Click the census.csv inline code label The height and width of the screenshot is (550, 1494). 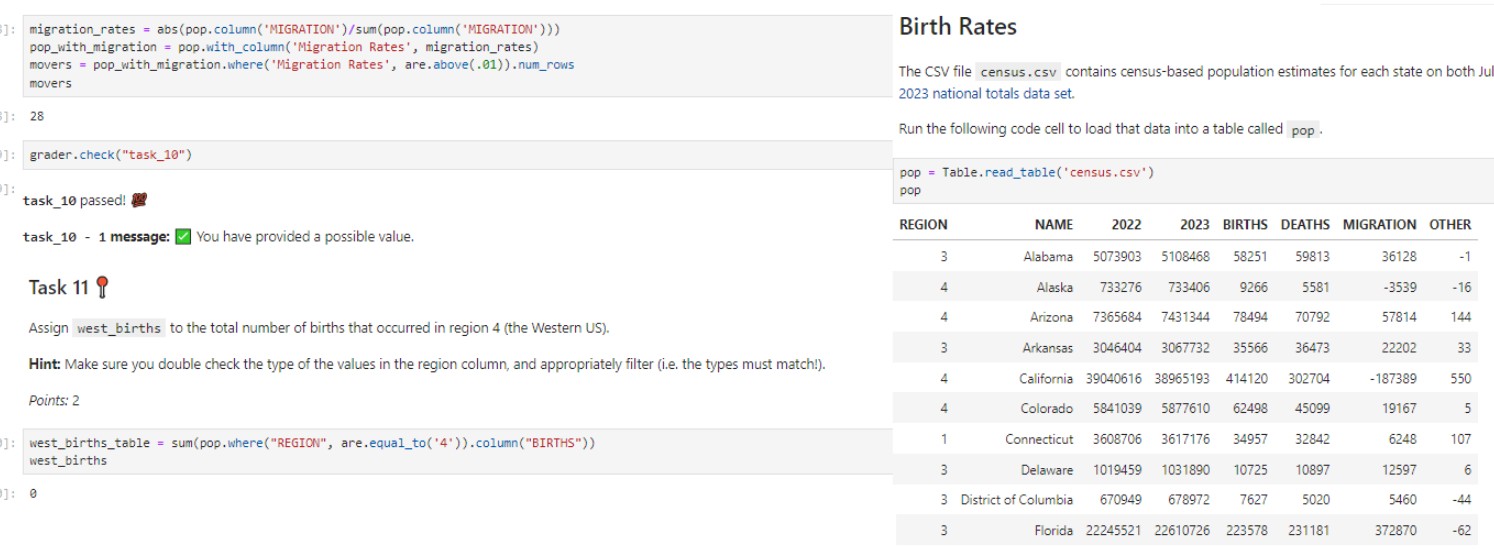[1016, 72]
